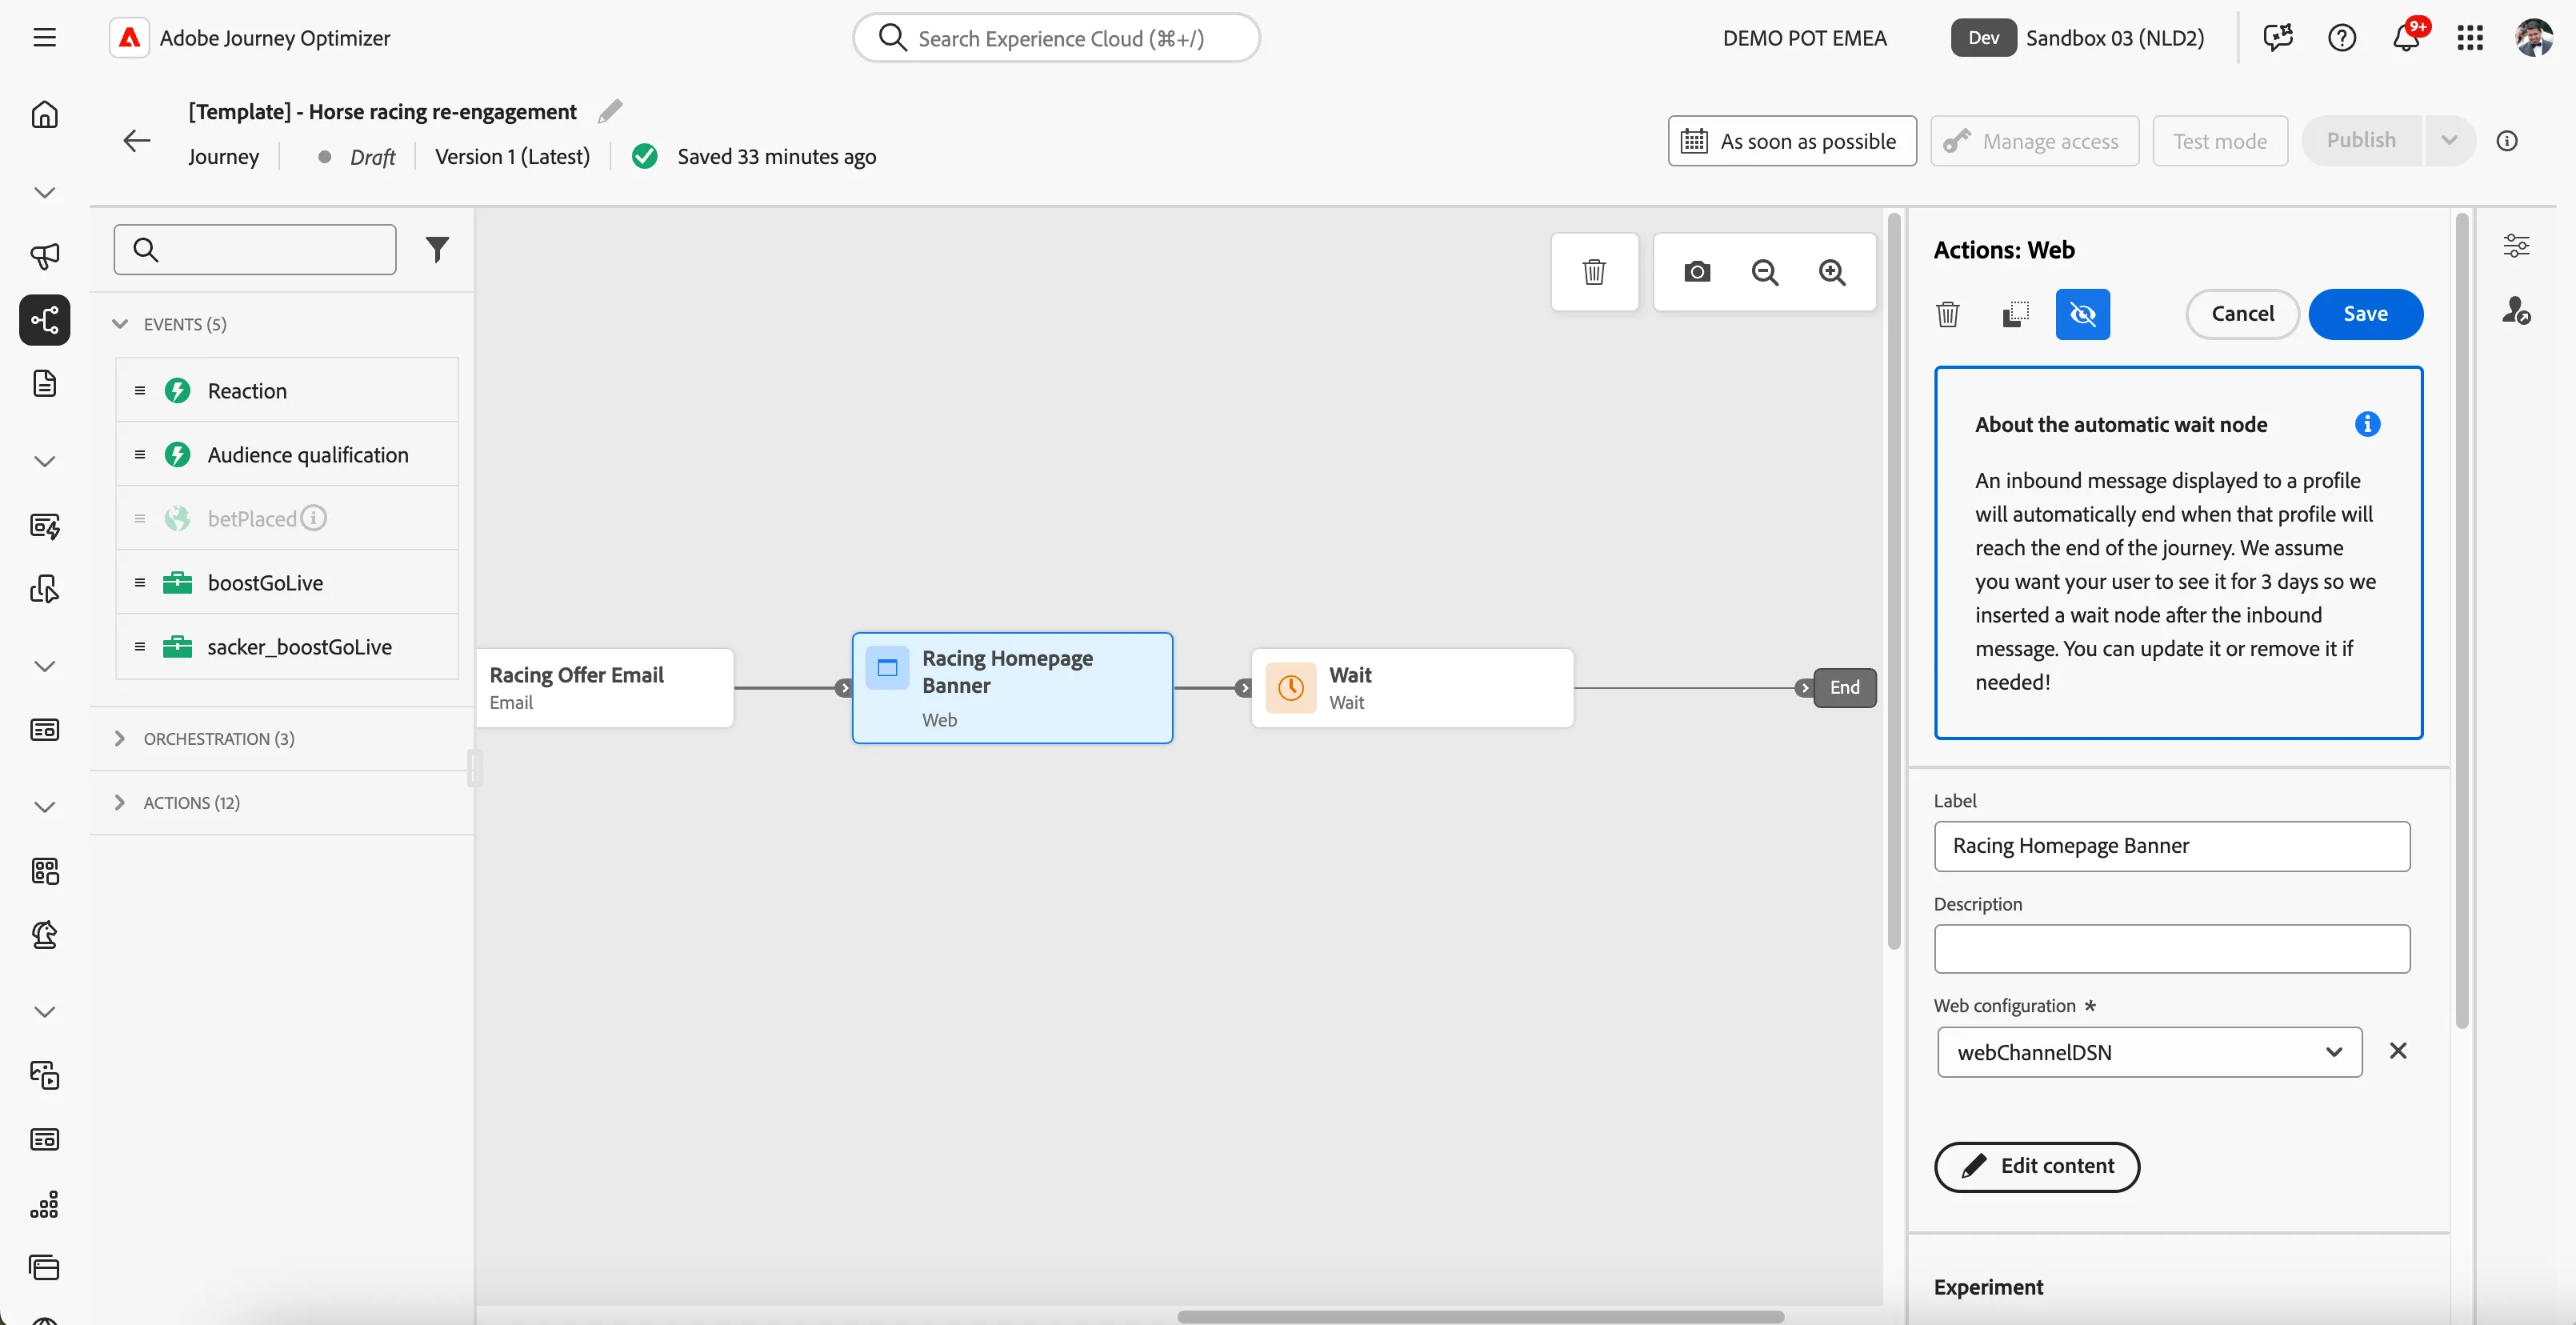Go to Home in left sidebar
2576x1325 pixels.
click(x=44, y=114)
